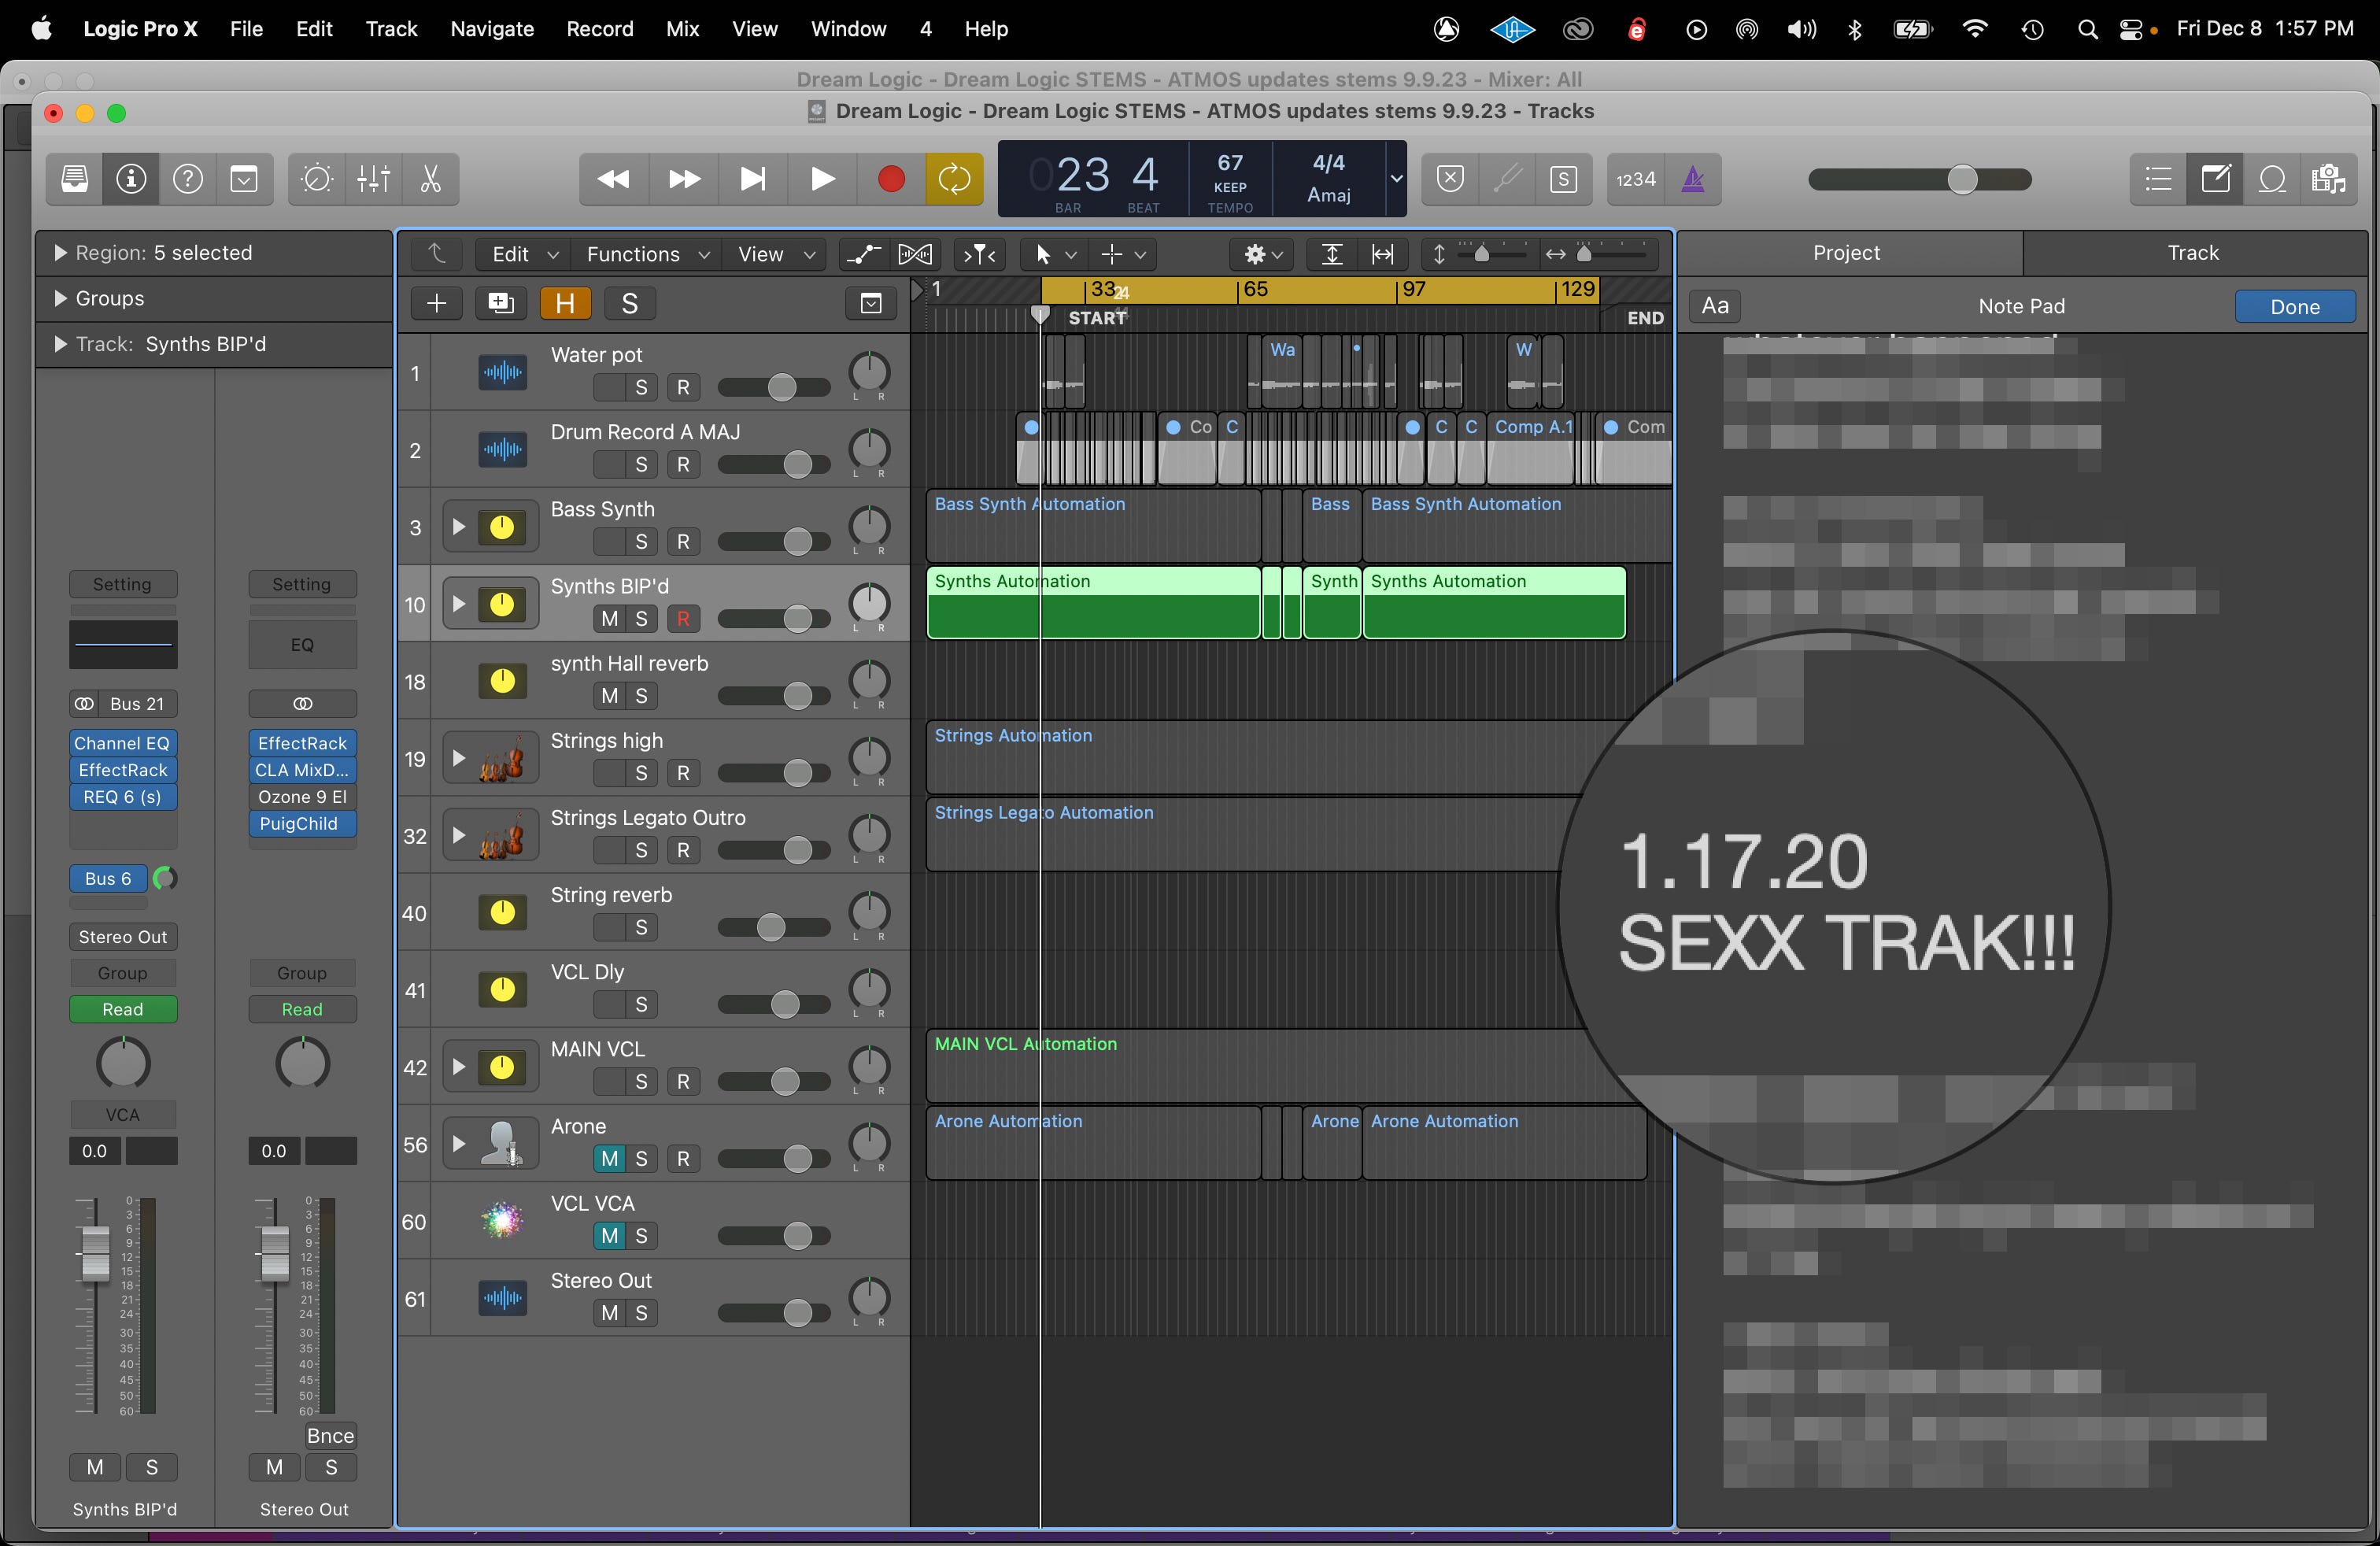Click the Scissors editors icon
2380x1546 pixels.
(x=430, y=179)
